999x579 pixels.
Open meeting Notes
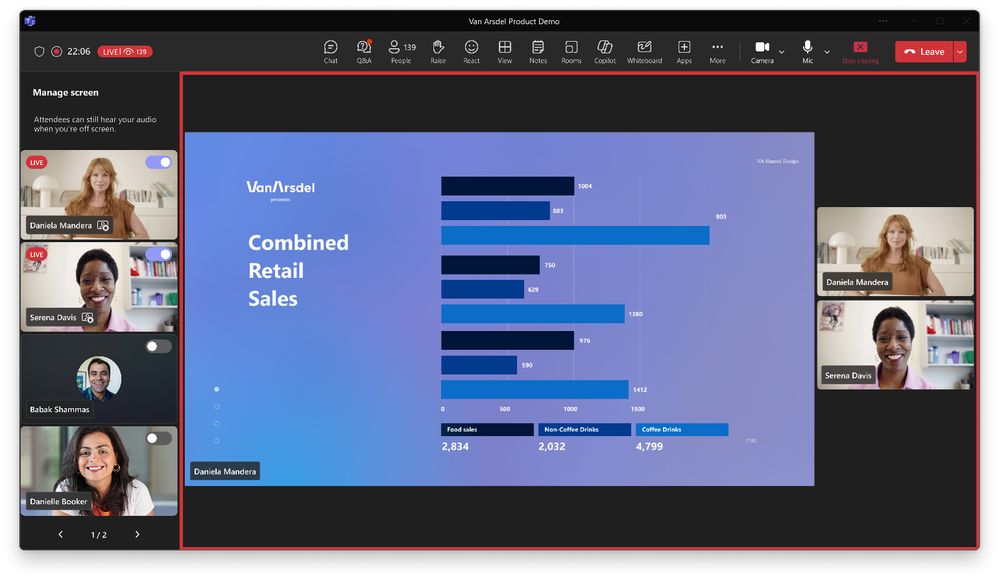tap(538, 52)
